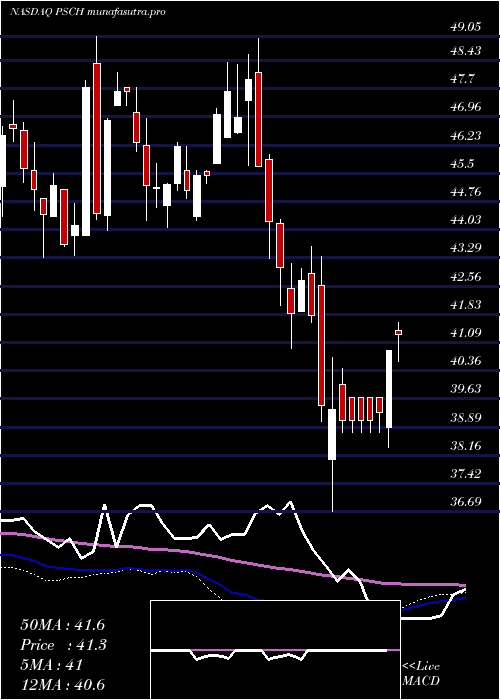Click the MACD inset chart panel
500x700 pixels.
275,650
